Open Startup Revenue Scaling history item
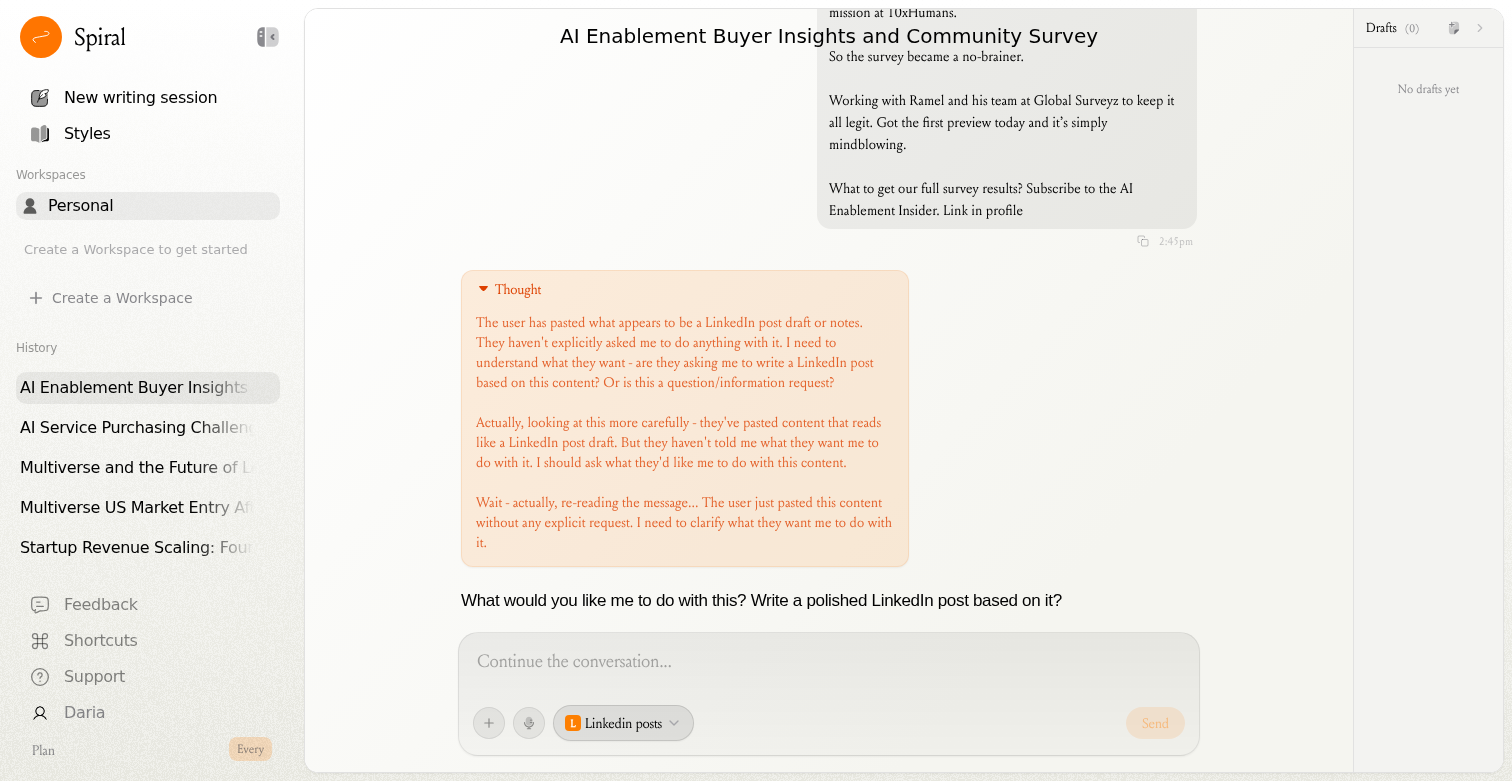The image size is (1512, 781). [x=136, y=548]
